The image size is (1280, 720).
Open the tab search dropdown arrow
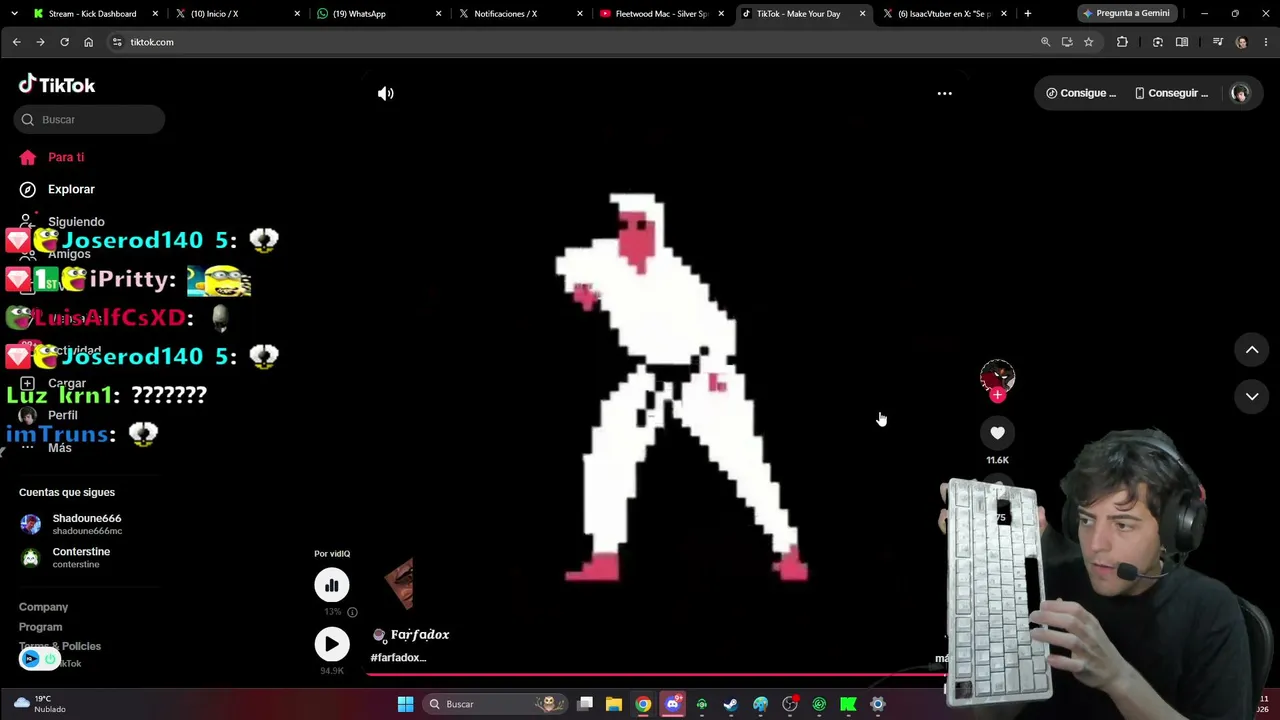click(14, 14)
